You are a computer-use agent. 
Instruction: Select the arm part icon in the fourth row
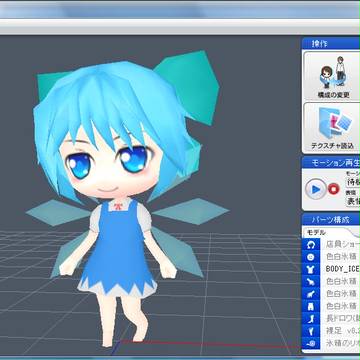tap(311, 282)
